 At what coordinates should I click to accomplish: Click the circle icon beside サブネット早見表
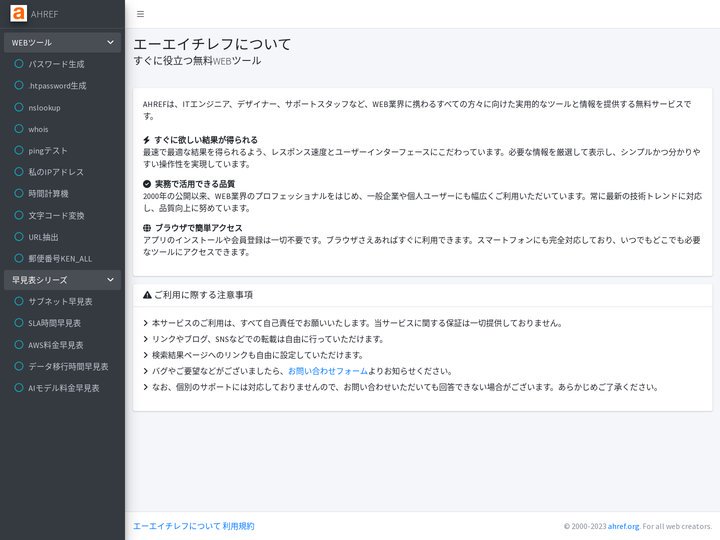[19, 301]
